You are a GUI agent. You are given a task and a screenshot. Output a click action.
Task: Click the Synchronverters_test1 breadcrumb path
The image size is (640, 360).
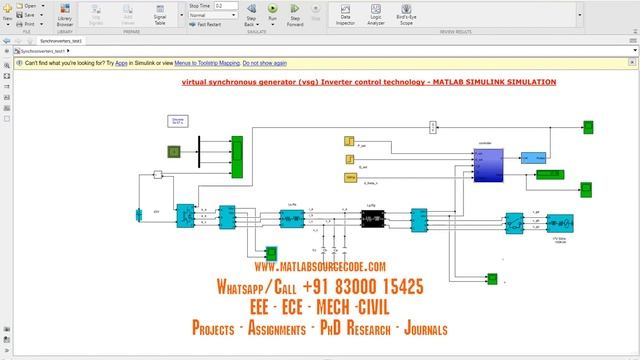click(43, 51)
